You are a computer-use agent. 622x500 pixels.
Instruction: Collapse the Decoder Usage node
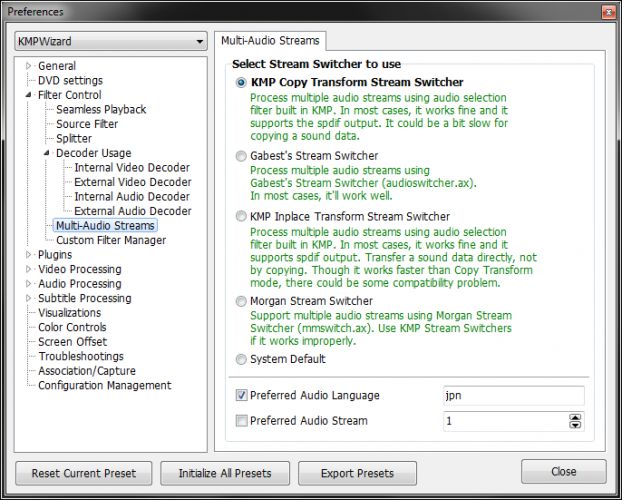coord(46,153)
